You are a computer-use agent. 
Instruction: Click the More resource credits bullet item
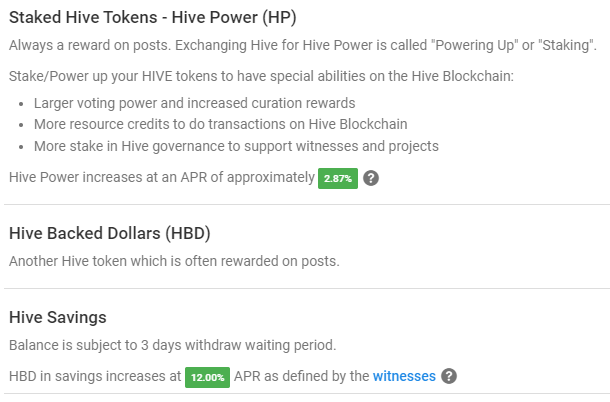point(221,124)
